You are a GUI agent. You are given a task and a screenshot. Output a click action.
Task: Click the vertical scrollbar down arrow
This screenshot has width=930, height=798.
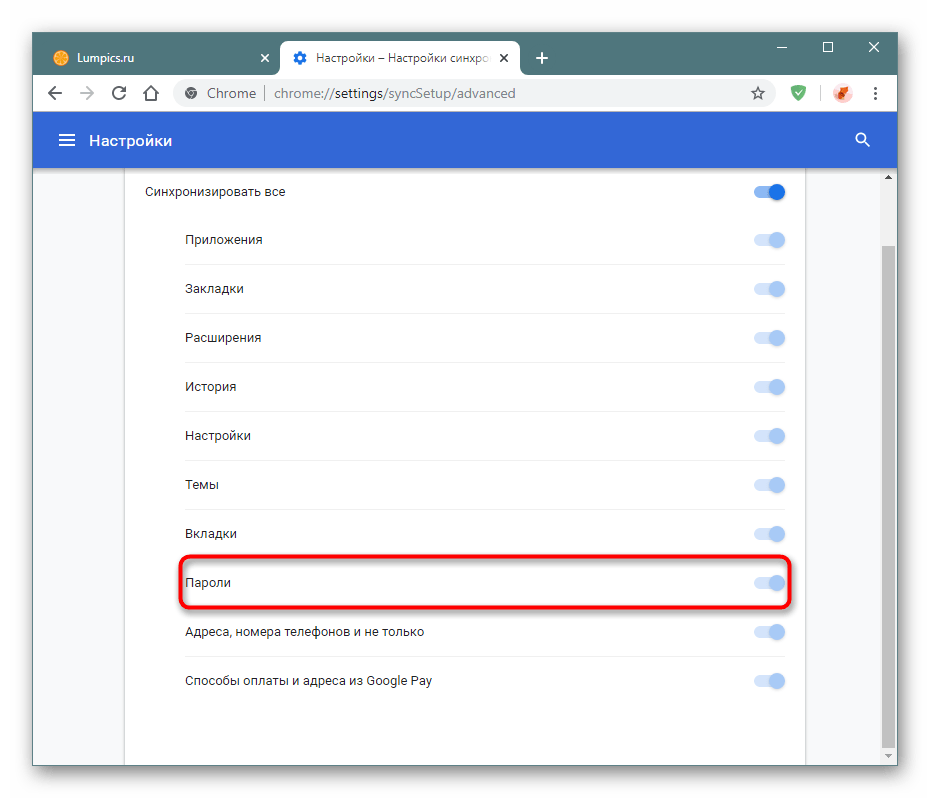coord(889,756)
